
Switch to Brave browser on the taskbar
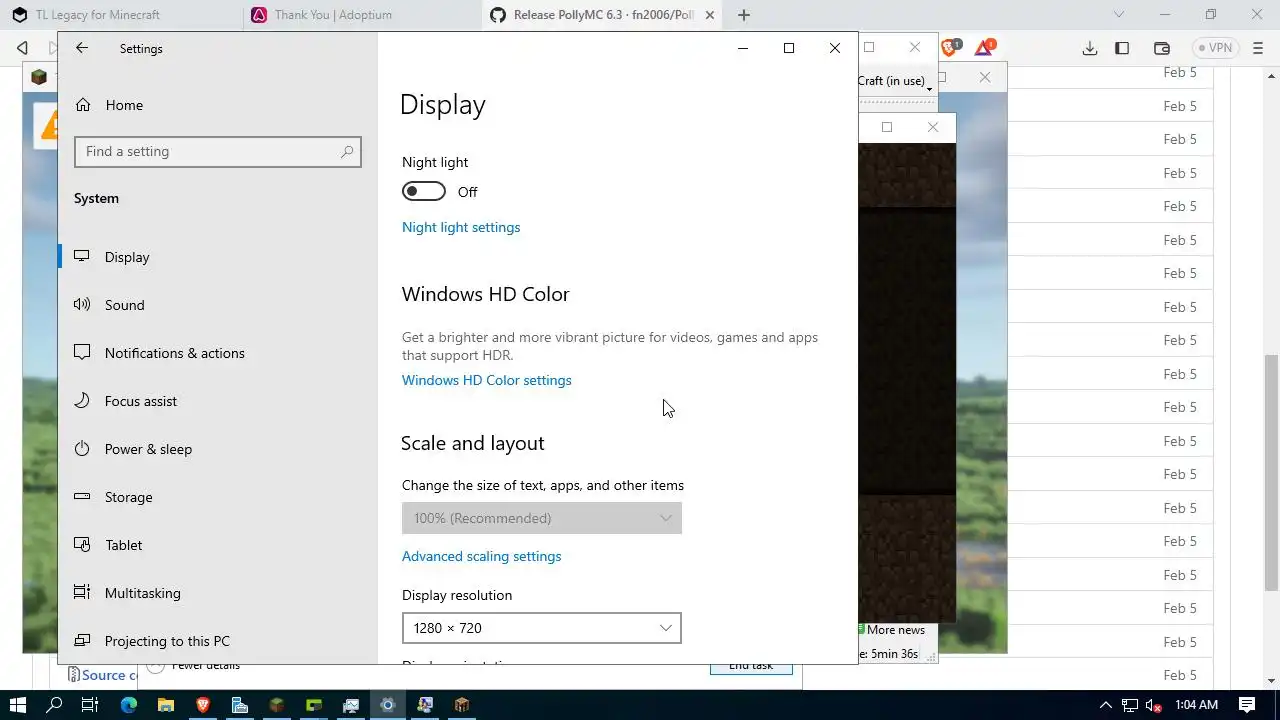tap(203, 705)
